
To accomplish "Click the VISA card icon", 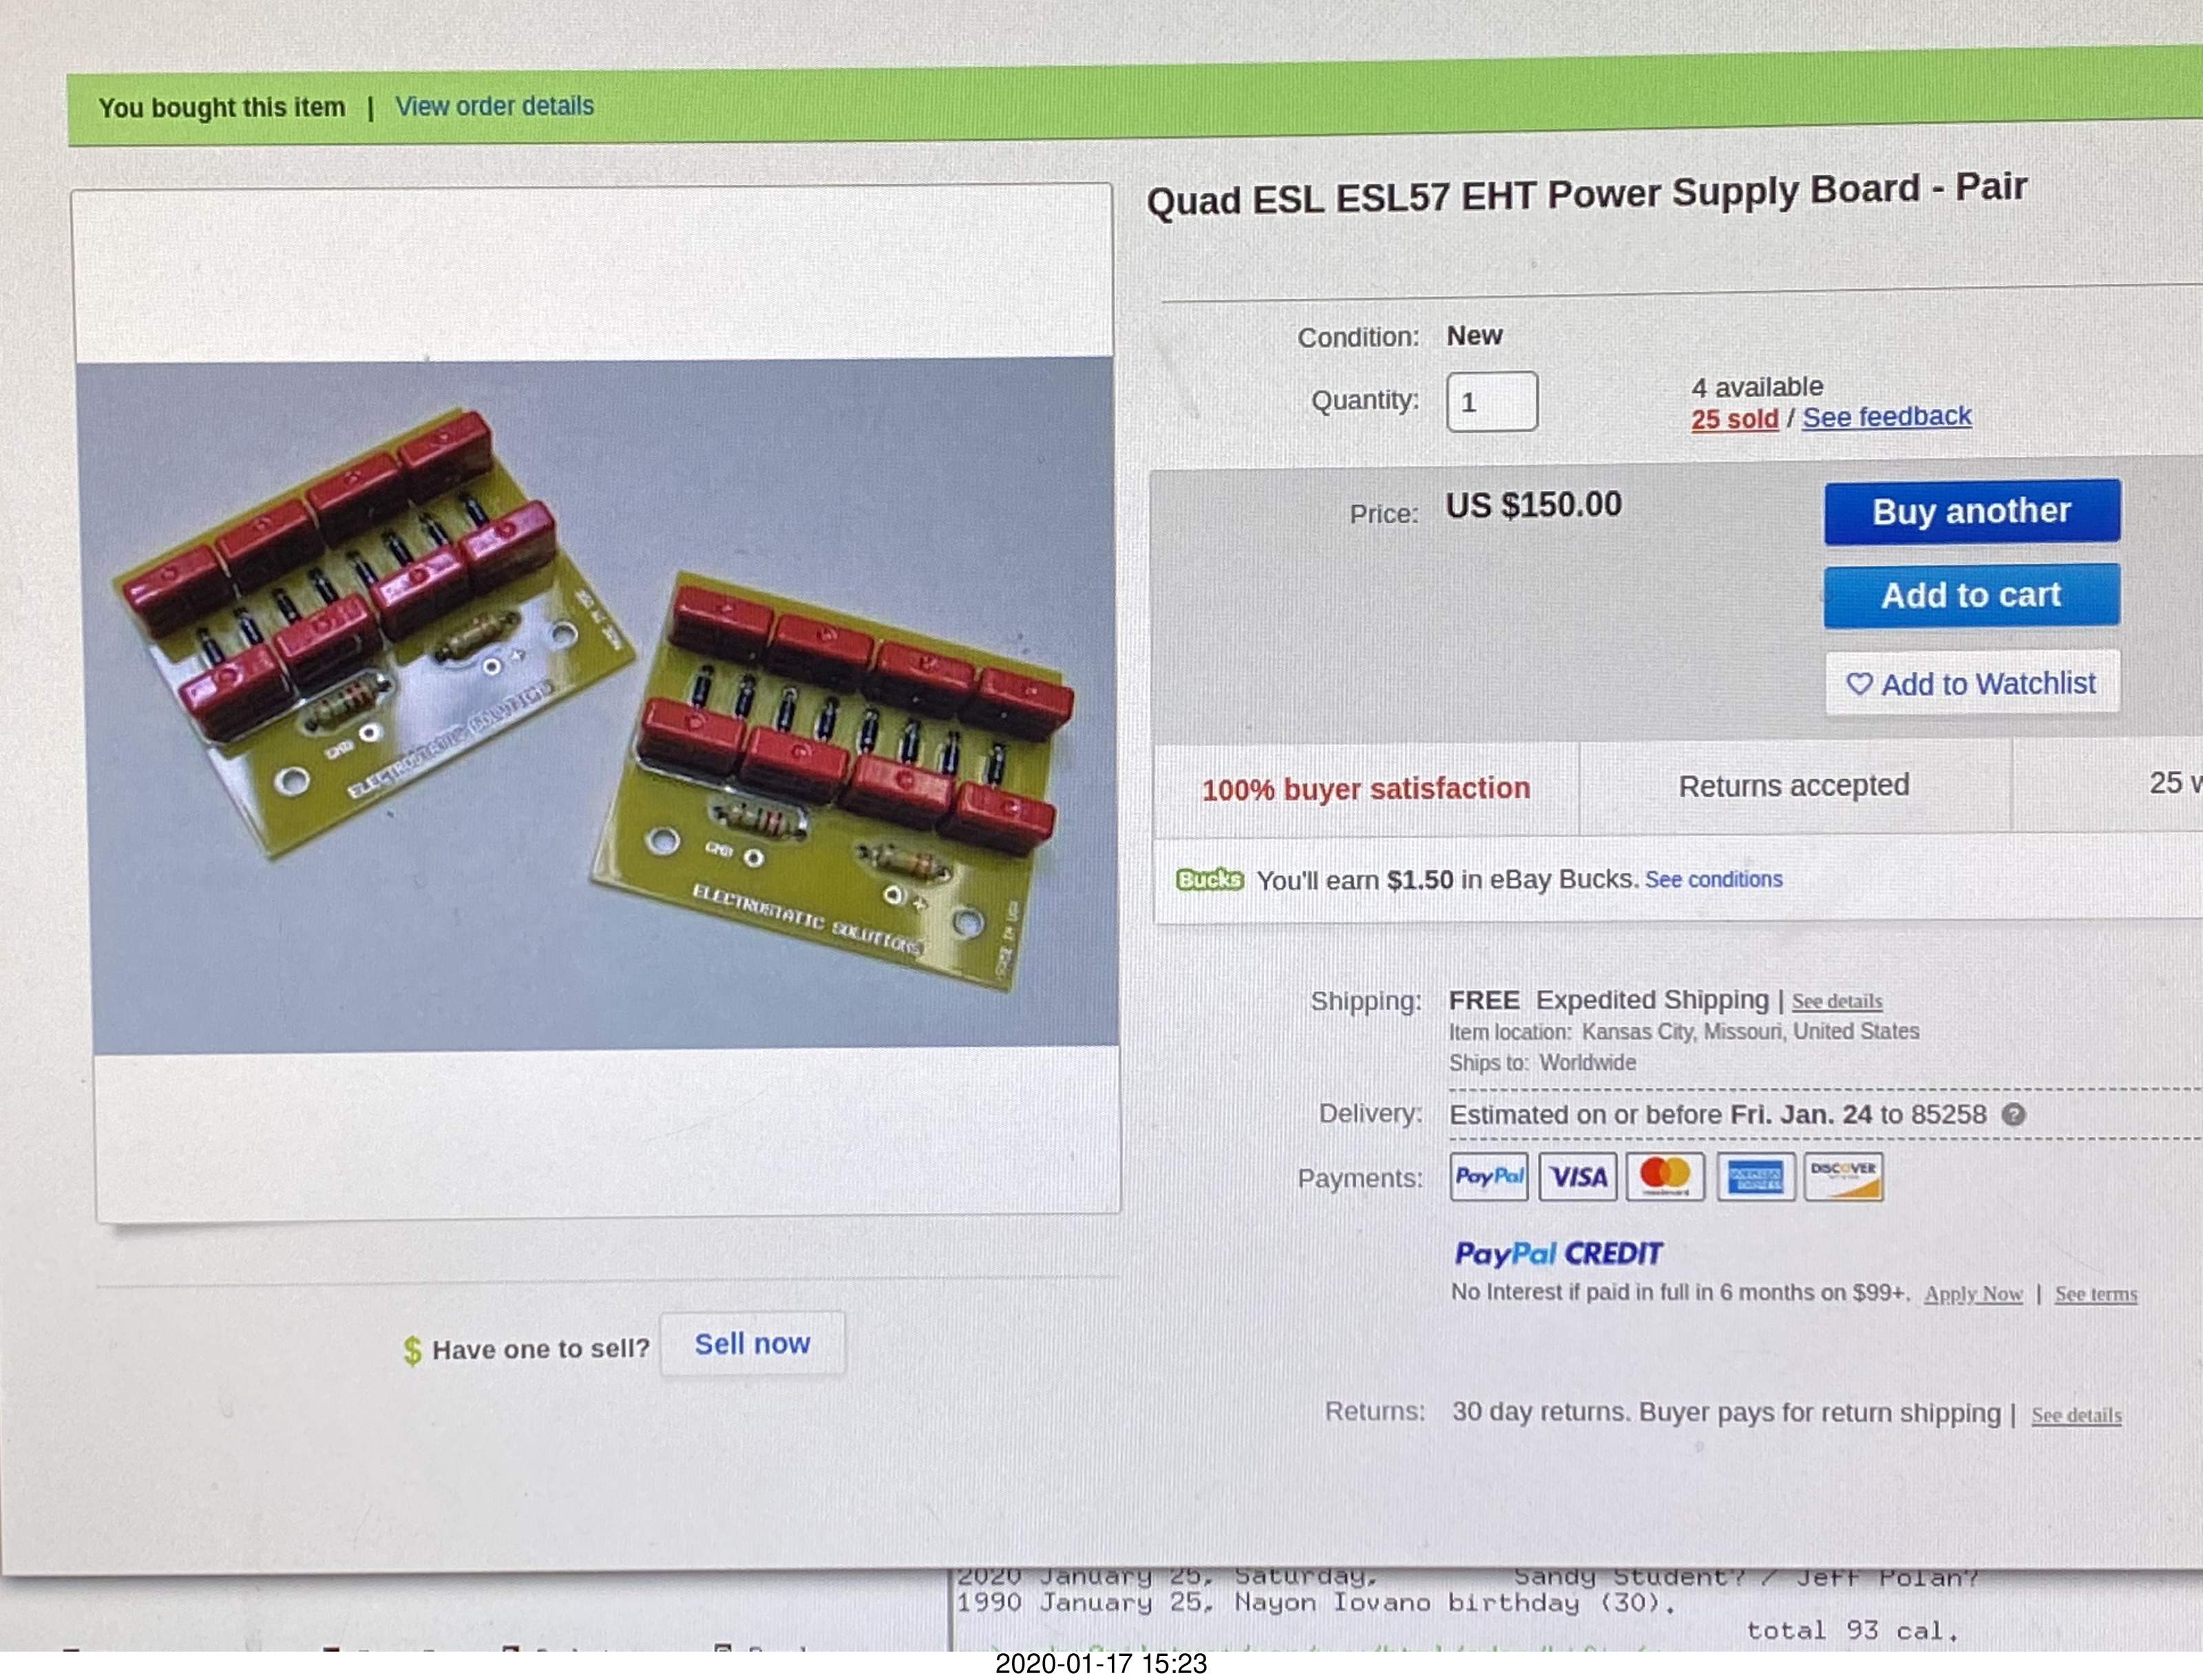I will click(1577, 1176).
